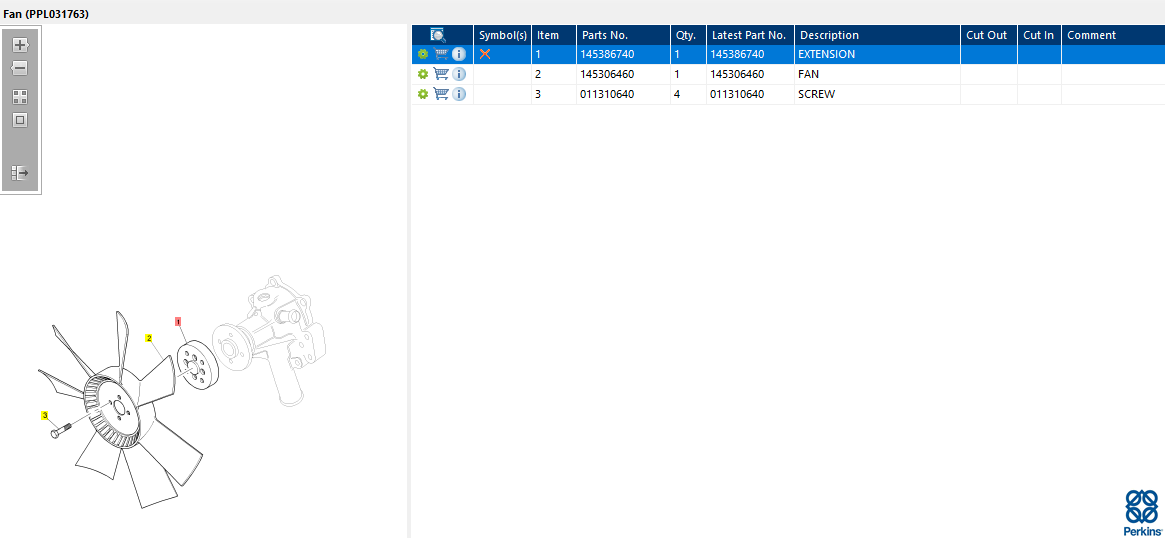Image resolution: width=1165 pixels, height=538 pixels.
Task: Click the Fan (PPL031763) title
Action: (x=46, y=14)
